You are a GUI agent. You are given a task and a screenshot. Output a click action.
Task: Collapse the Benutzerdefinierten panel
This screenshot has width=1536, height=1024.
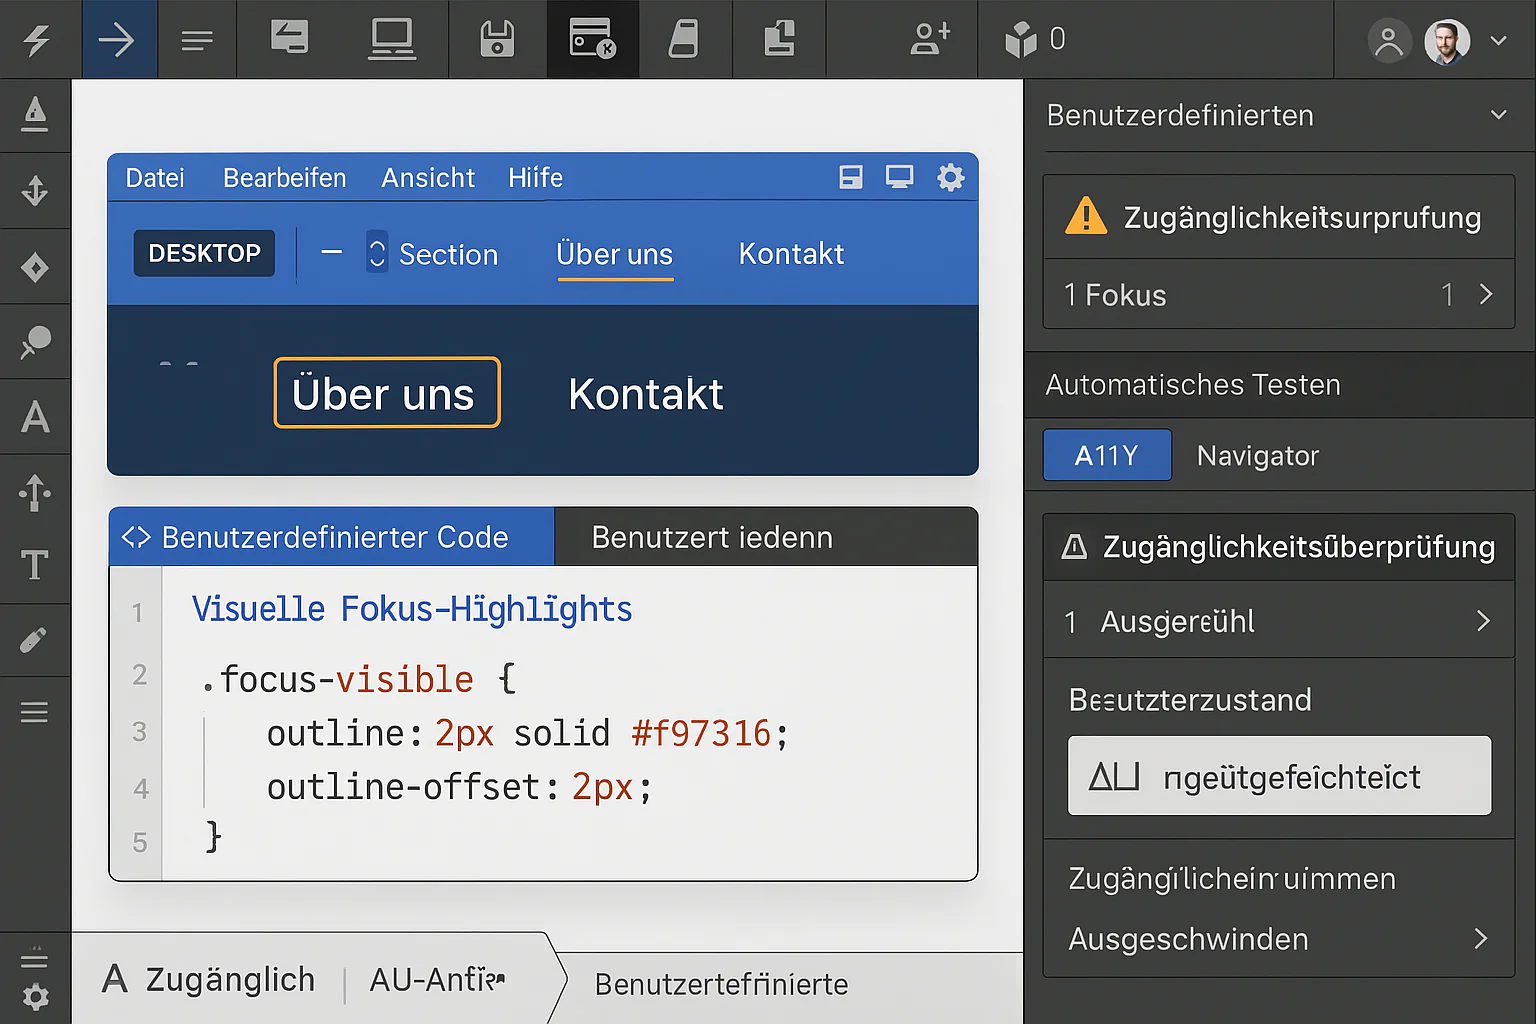[1498, 115]
